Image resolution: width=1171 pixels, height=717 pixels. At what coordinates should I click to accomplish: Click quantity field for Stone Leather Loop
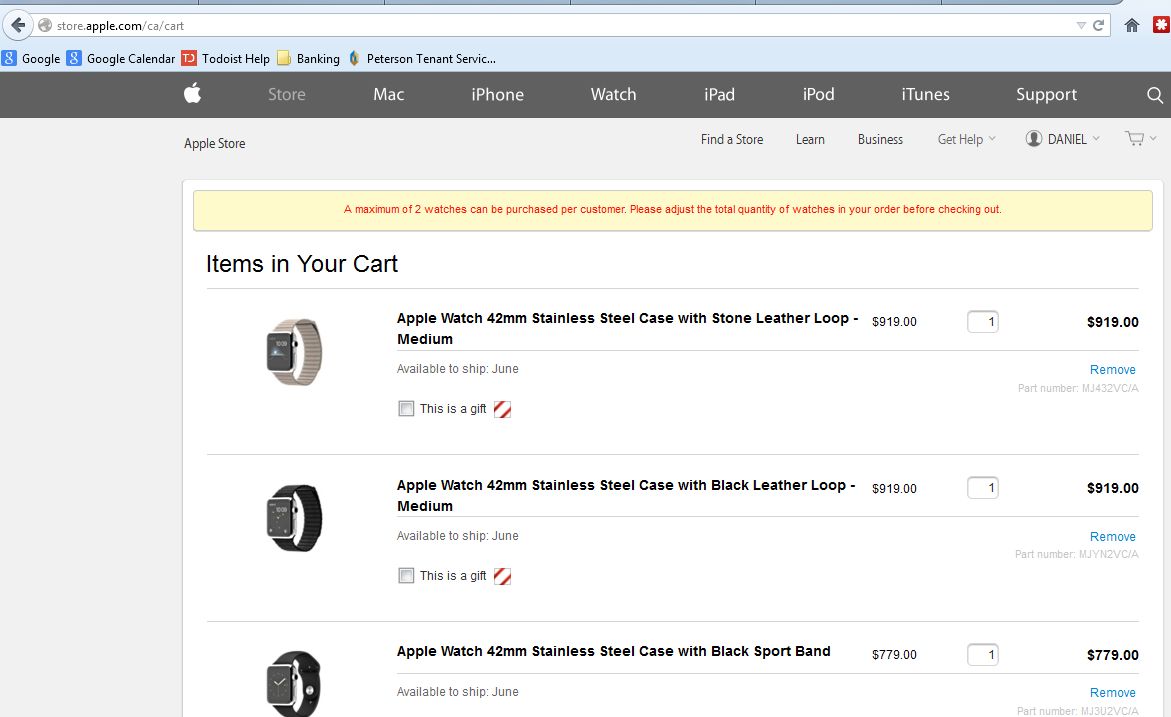[983, 322]
